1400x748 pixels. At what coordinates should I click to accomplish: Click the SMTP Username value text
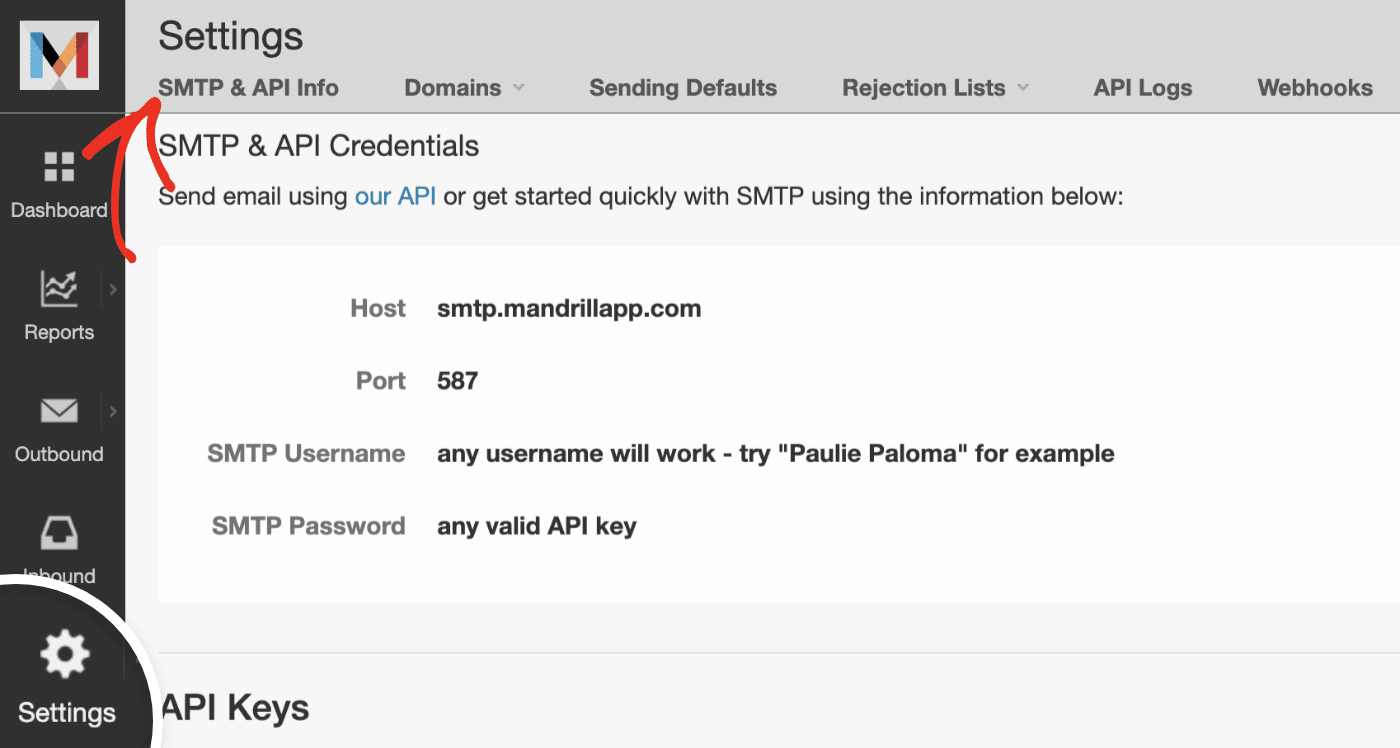(x=776, y=454)
